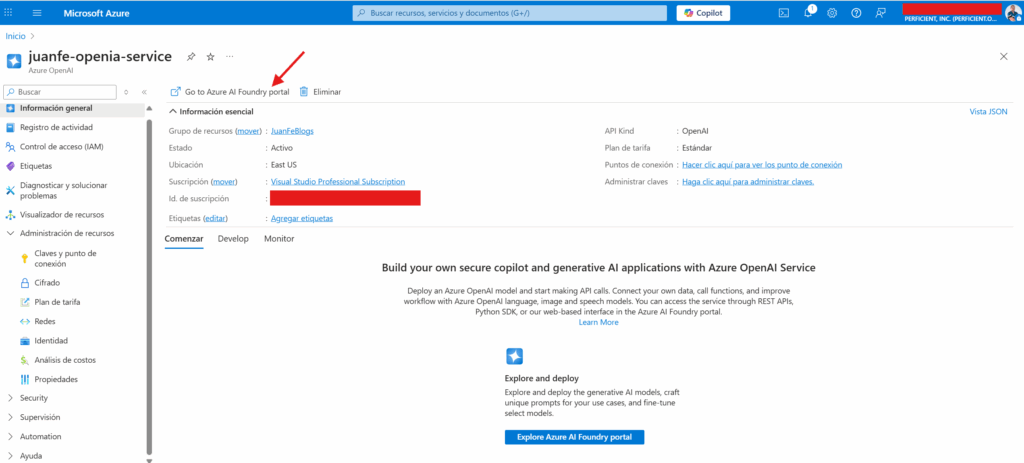
Task: Click the Eliminar trash button
Action: 320,91
